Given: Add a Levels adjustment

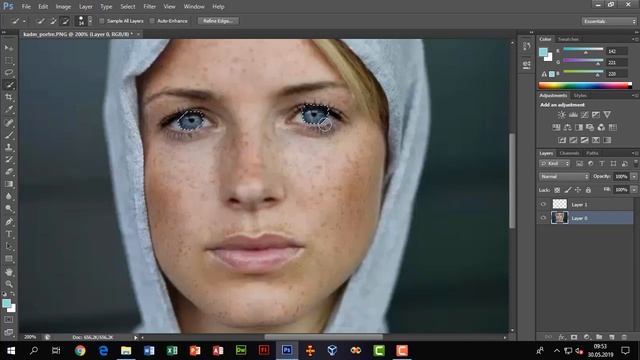Looking at the screenshot, I should (x=573, y=115).
